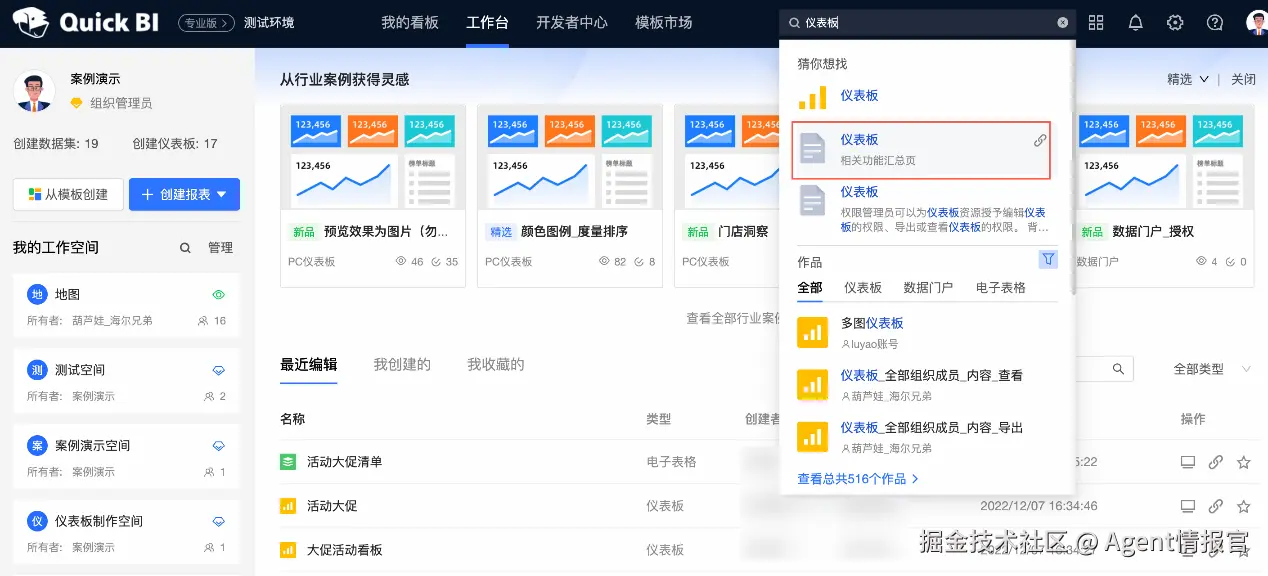Screen dimensions: 1268x576
Task: Switch to 电子表格 tab in search results
Action: [x=1001, y=288]
